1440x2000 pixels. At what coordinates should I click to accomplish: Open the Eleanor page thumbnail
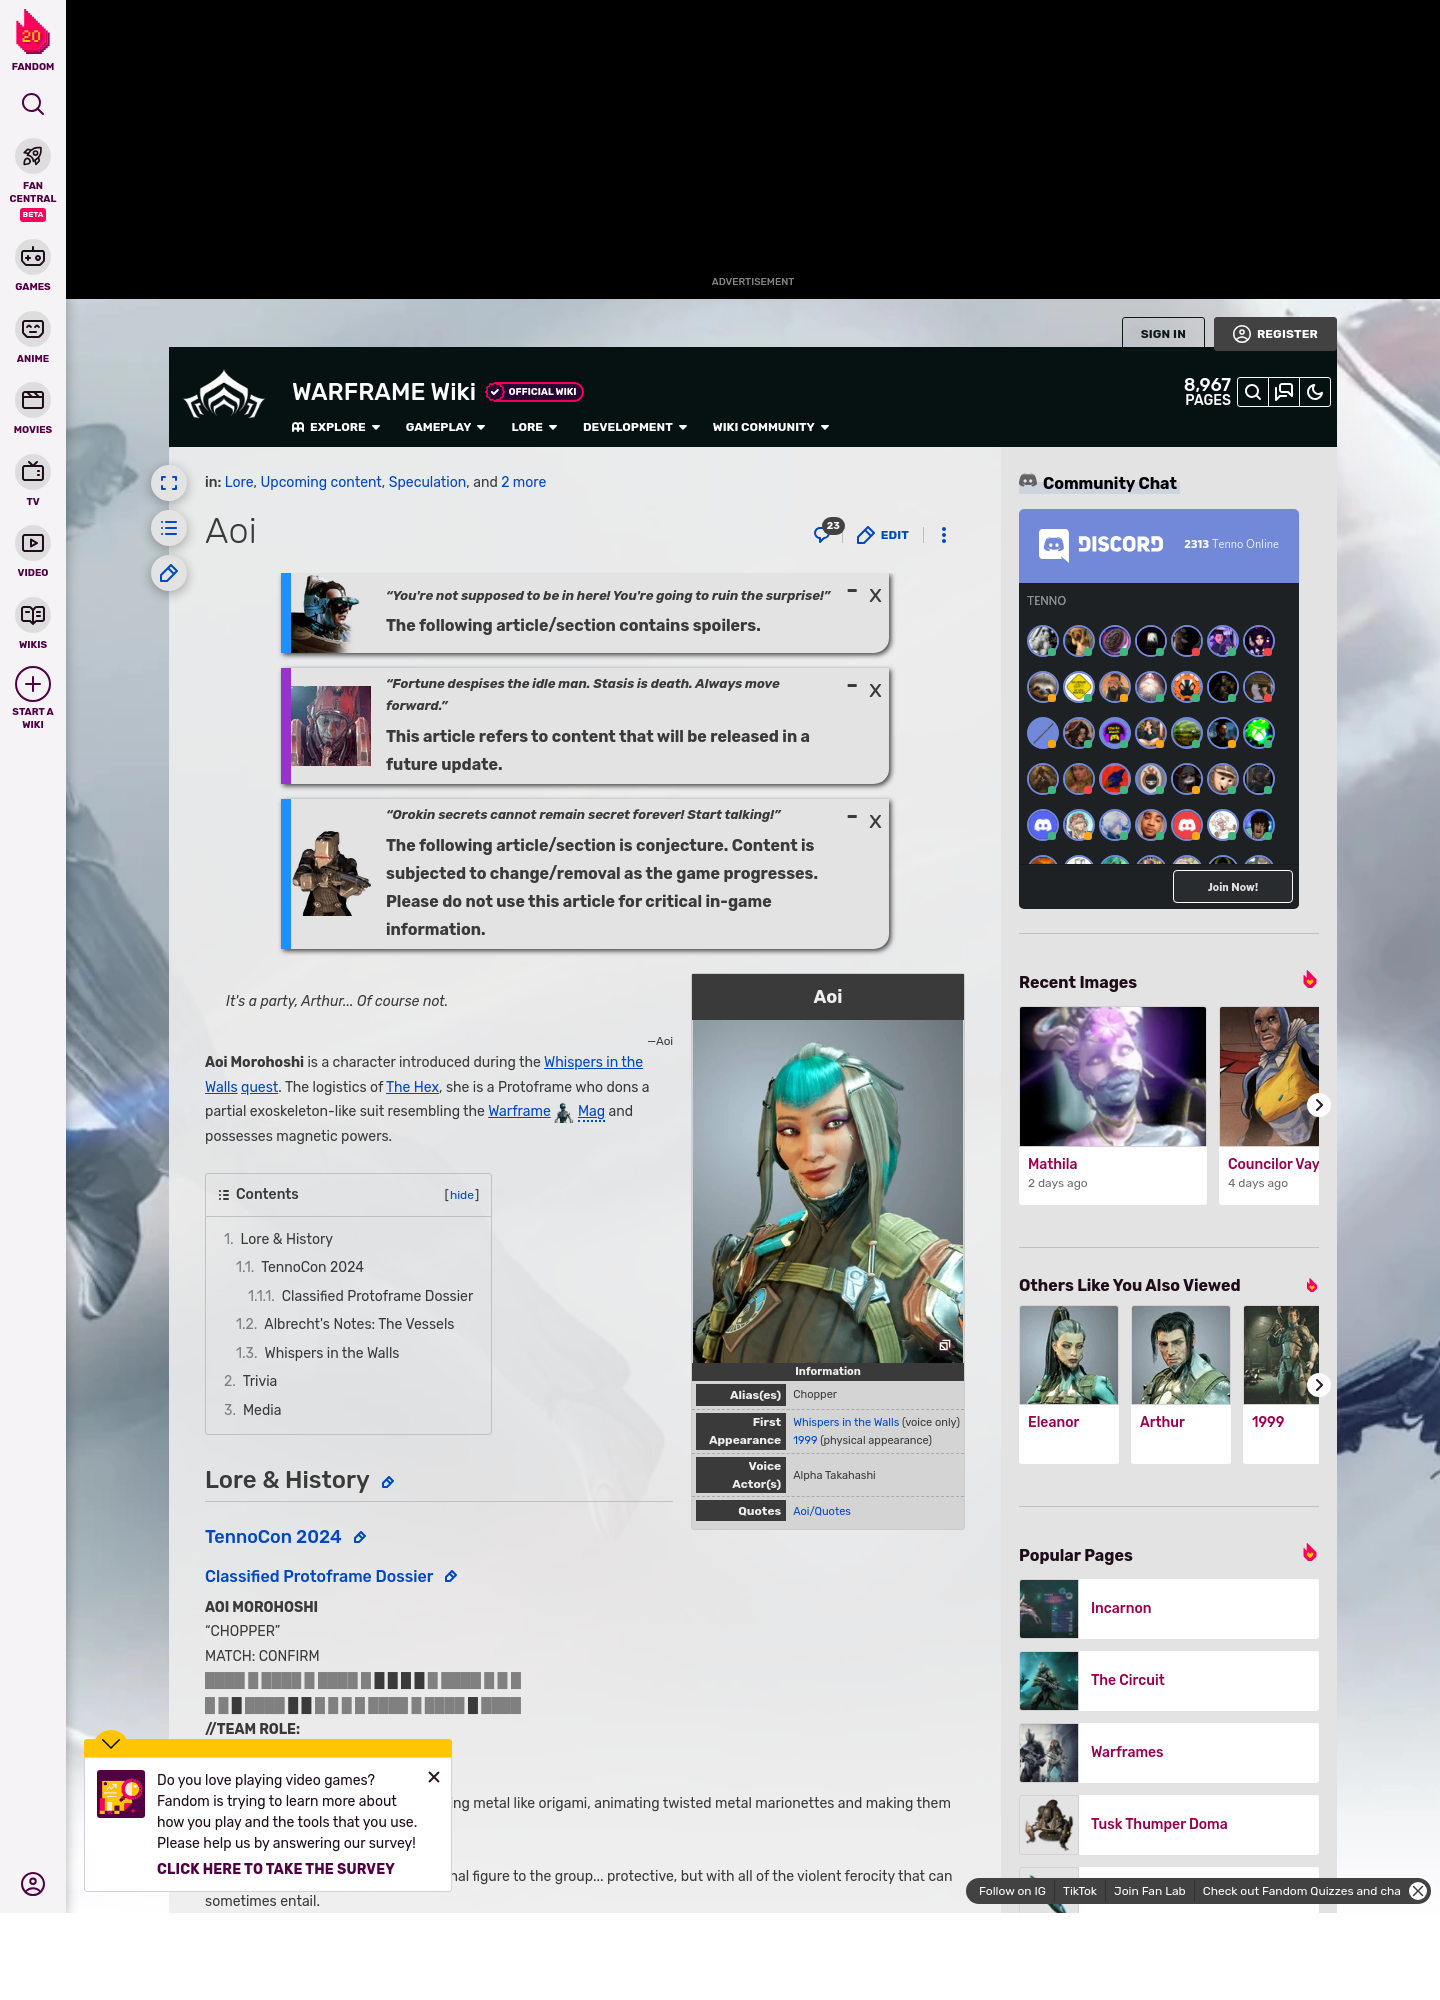tap(1069, 1355)
